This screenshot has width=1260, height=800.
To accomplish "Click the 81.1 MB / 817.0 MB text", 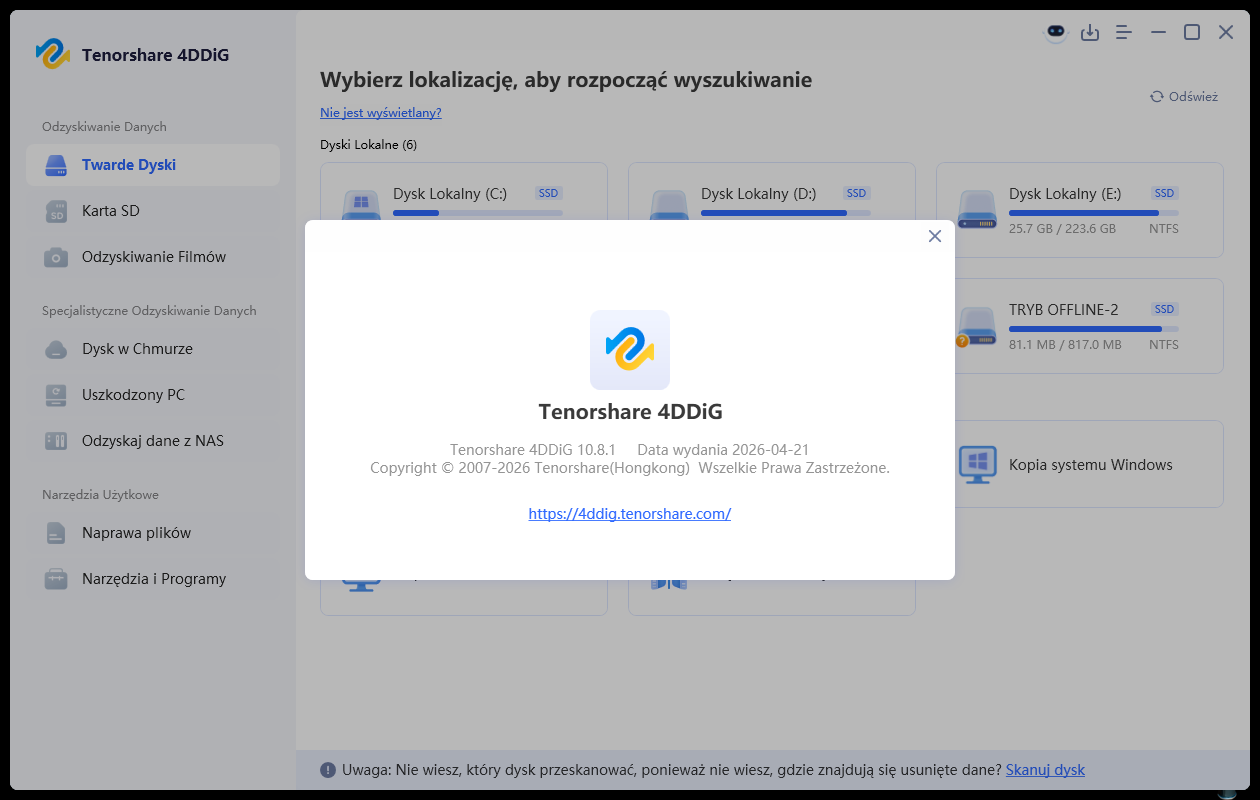I will click(x=1065, y=345).
